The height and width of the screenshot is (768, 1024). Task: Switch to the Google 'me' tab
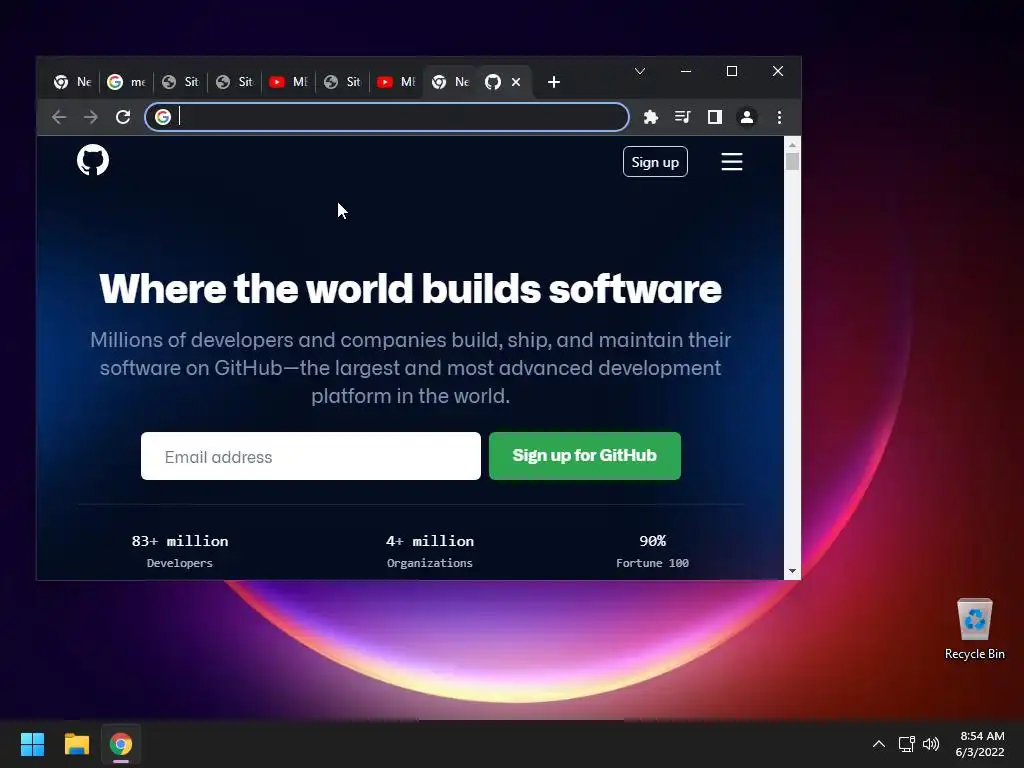(x=126, y=82)
